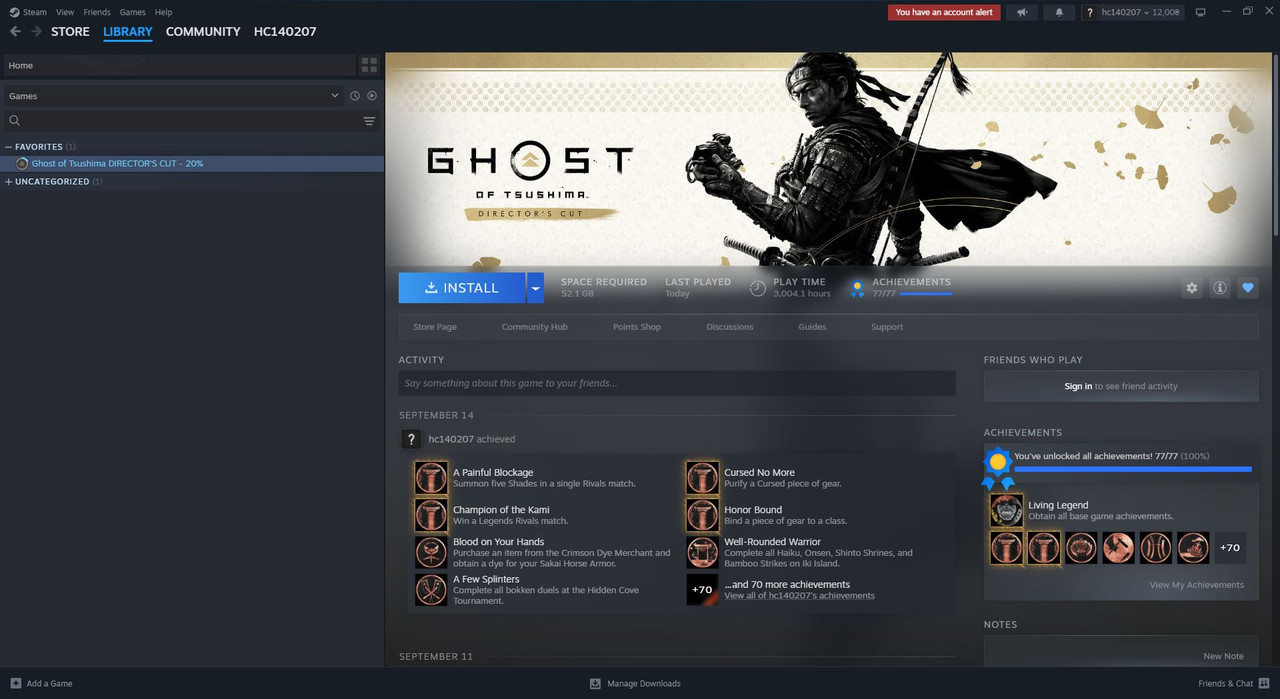The width and height of the screenshot is (1280, 699).
Task: Open Friends & Chat icon
Action: (1263, 683)
